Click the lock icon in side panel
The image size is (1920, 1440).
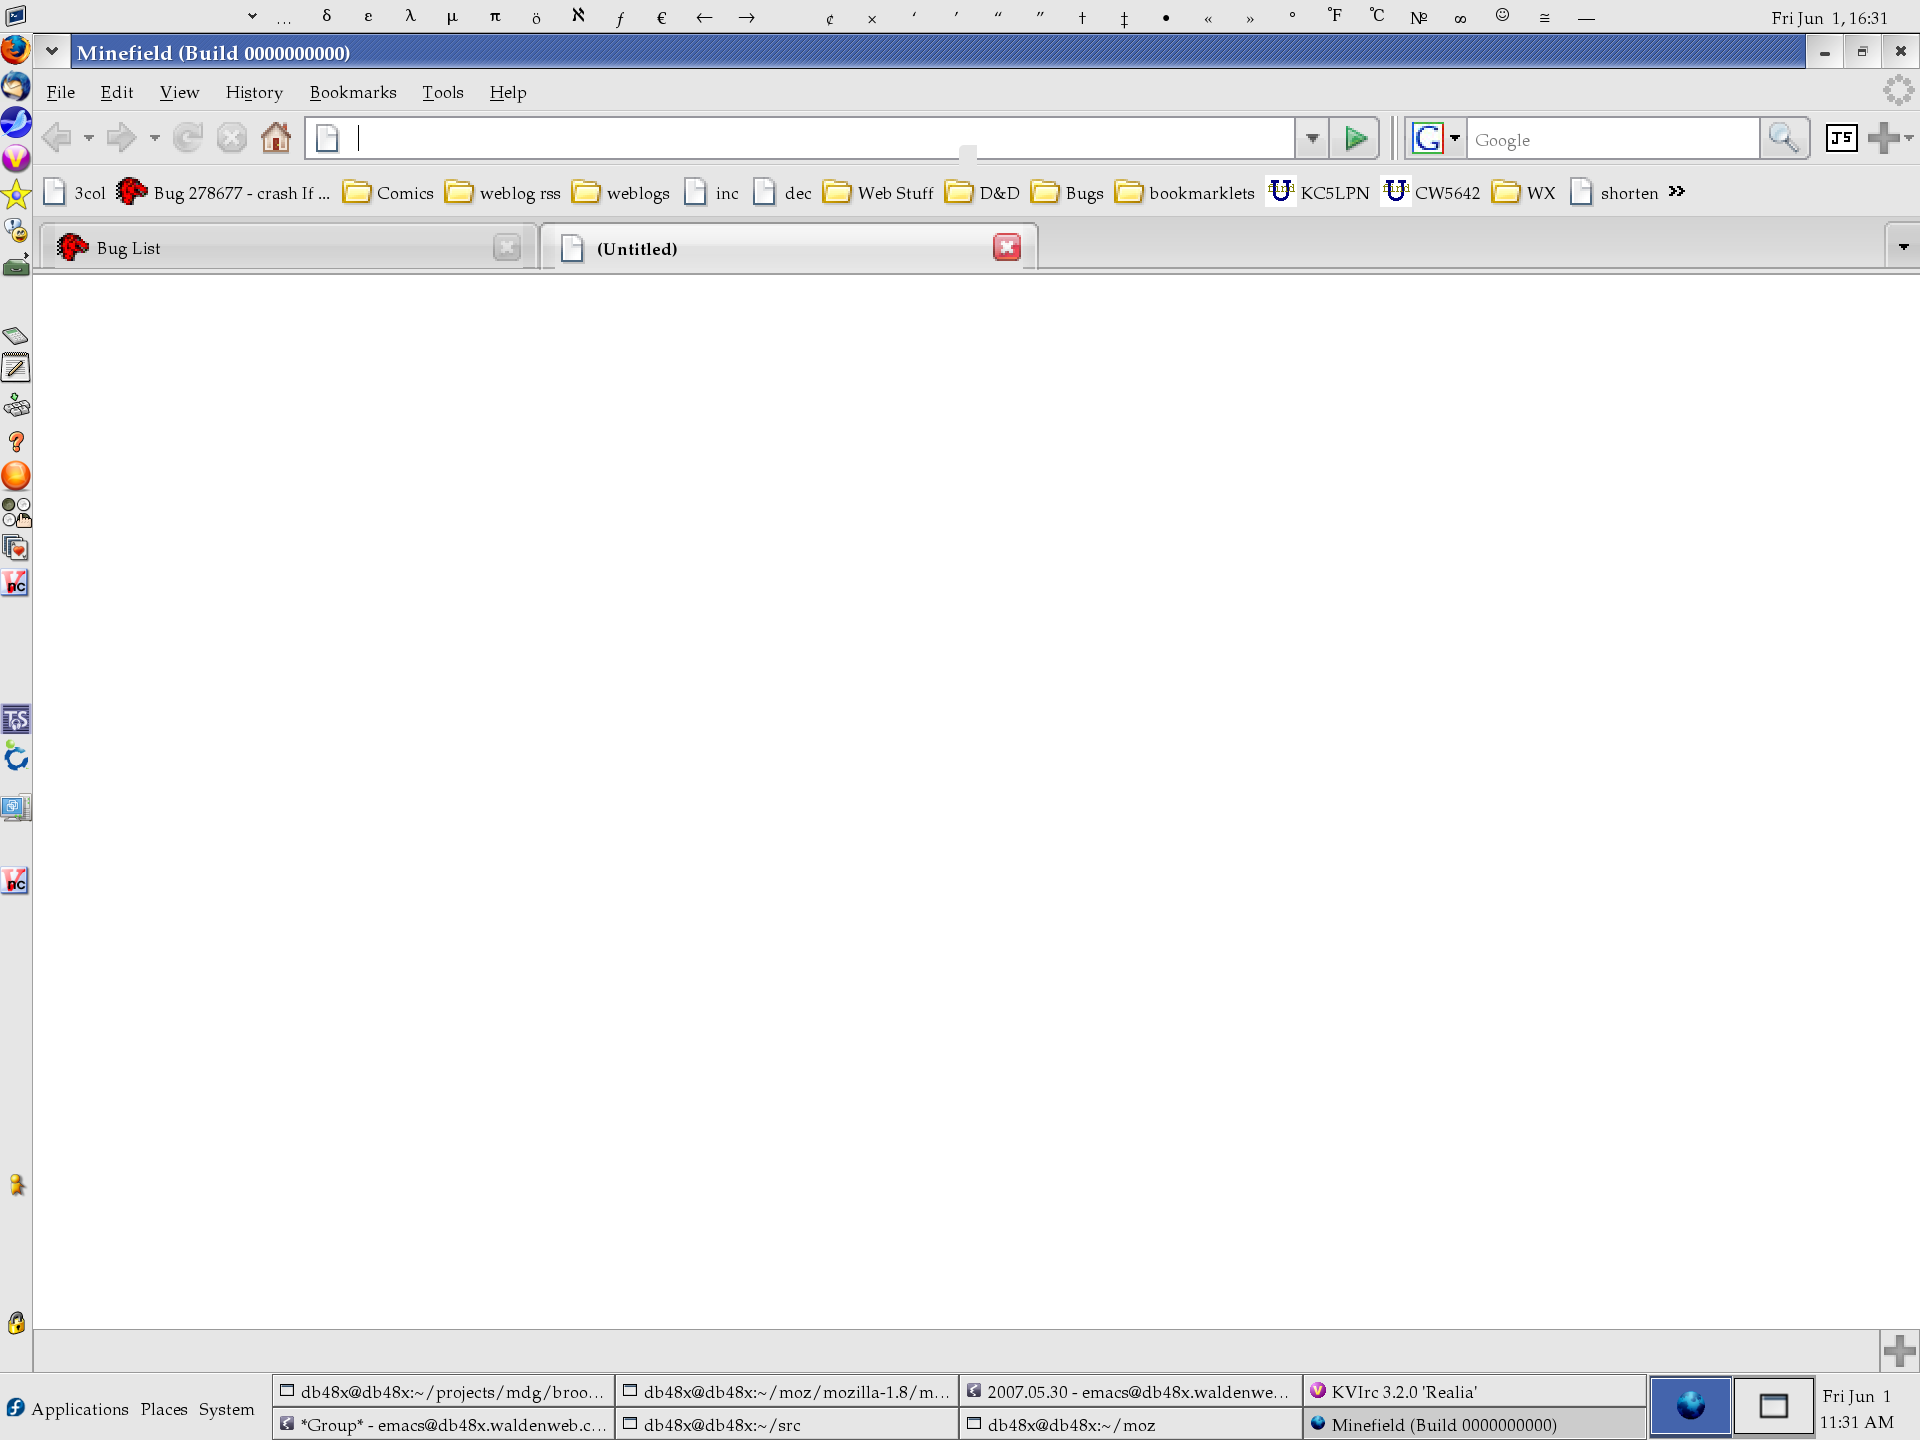click(x=16, y=1323)
